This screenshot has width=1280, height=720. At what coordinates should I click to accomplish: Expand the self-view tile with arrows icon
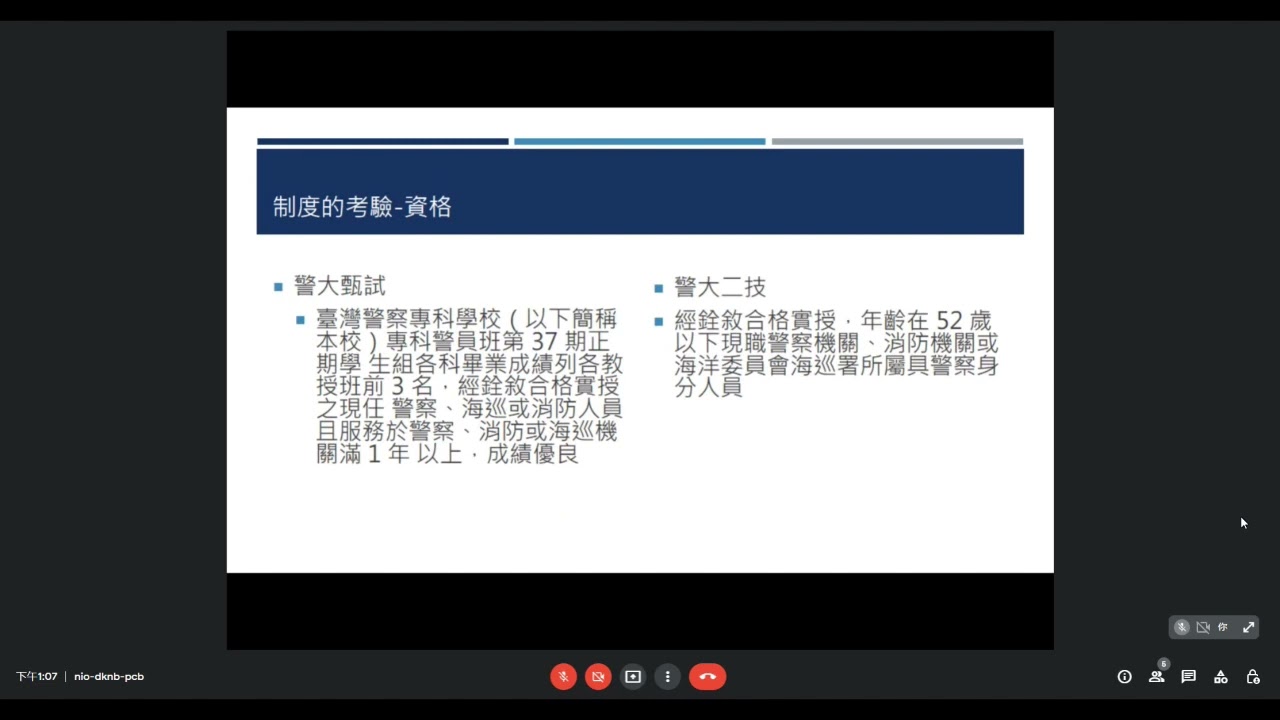coord(1248,627)
